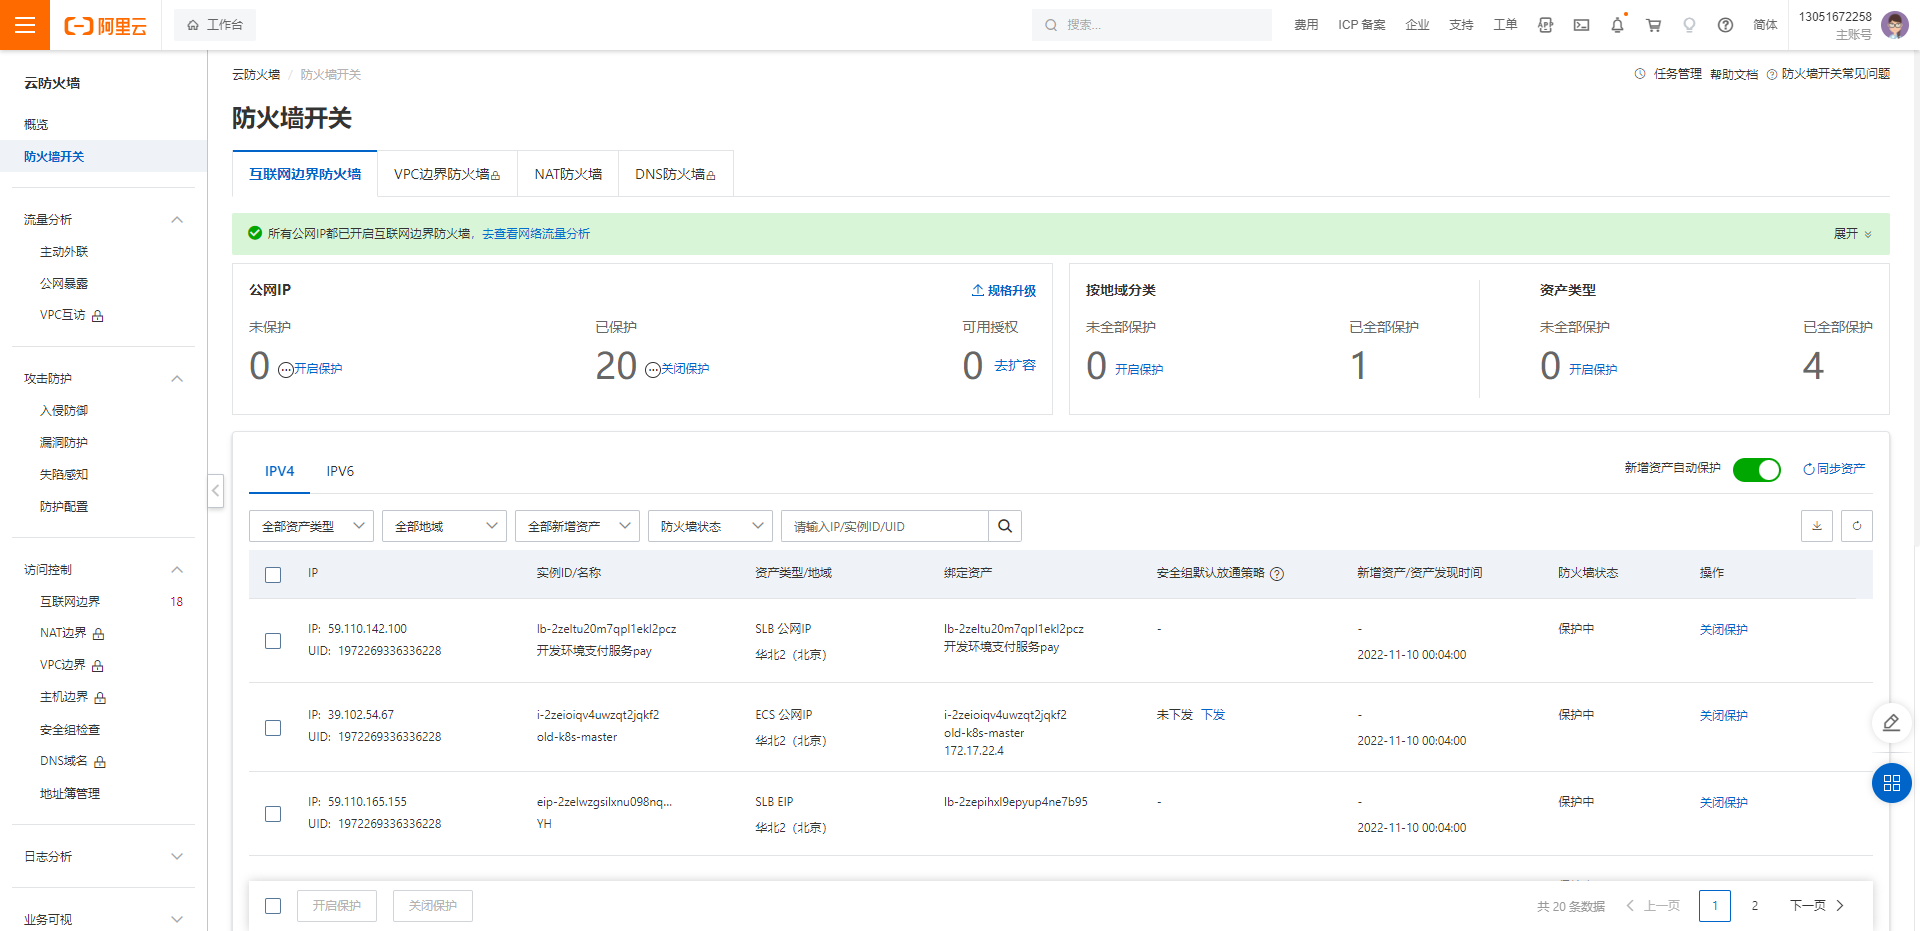1920x931 pixels.
Task: Open the Cloud Shell terminal icon
Action: pos(1581,25)
